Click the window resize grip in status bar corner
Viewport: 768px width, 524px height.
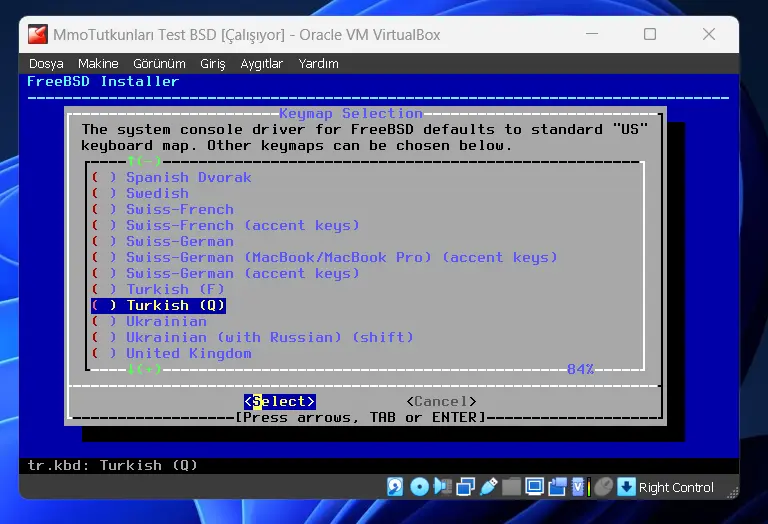[732, 493]
